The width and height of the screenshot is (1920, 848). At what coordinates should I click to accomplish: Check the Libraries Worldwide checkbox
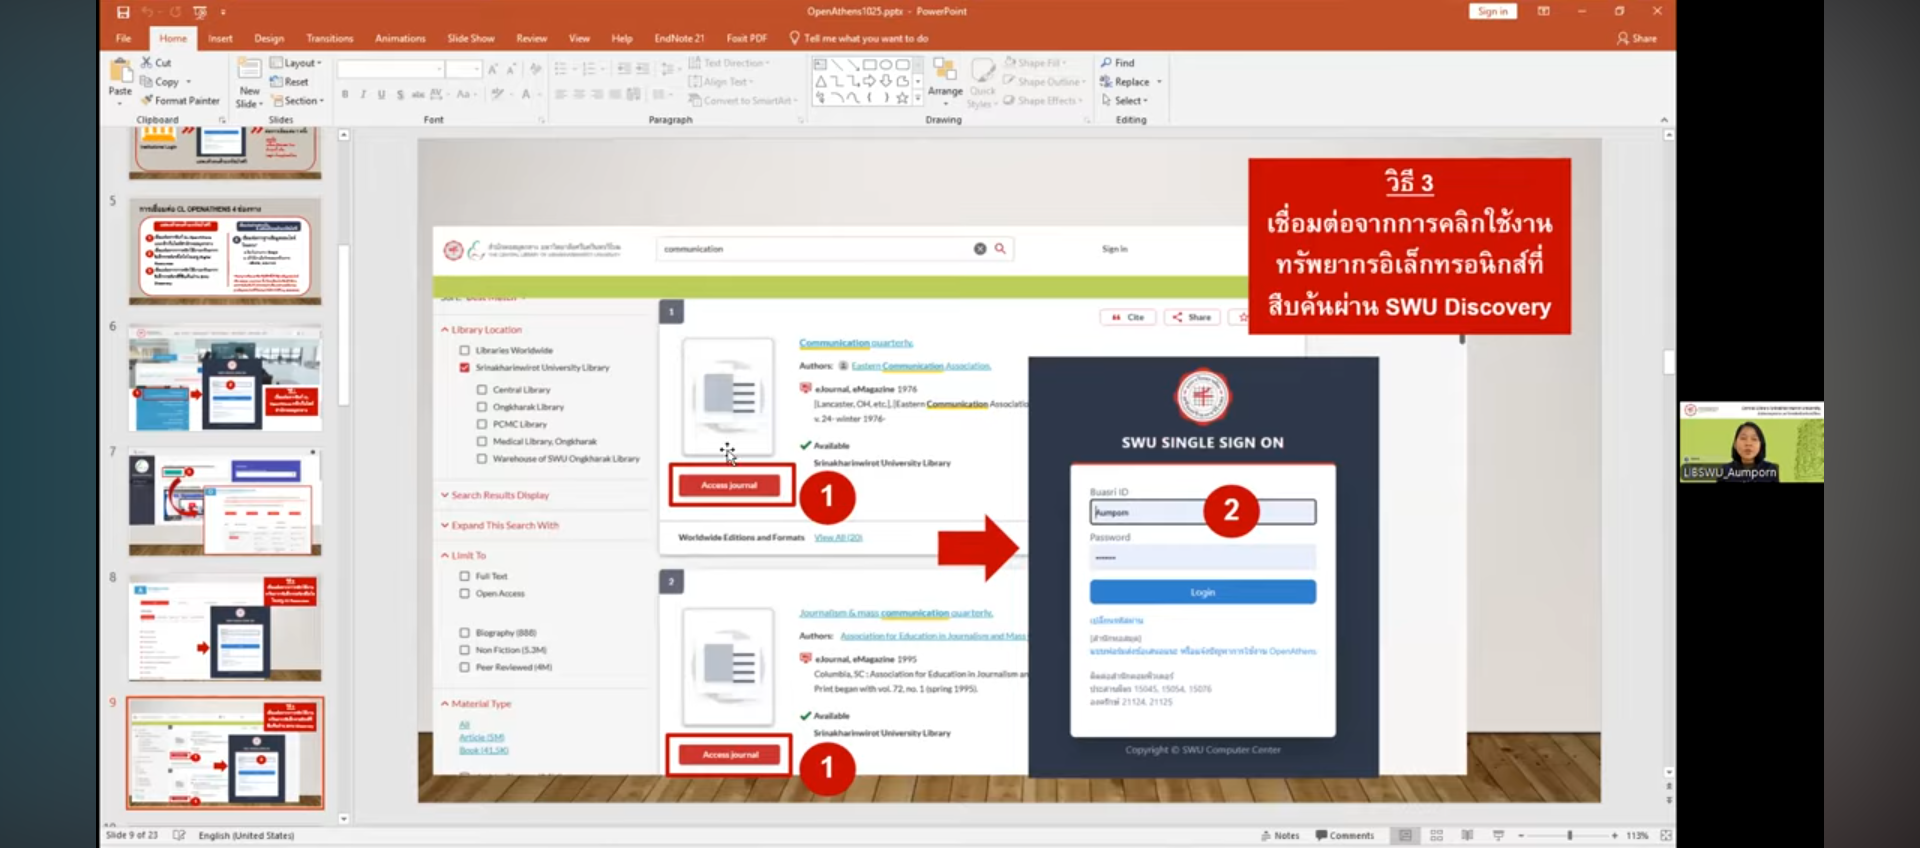464,350
